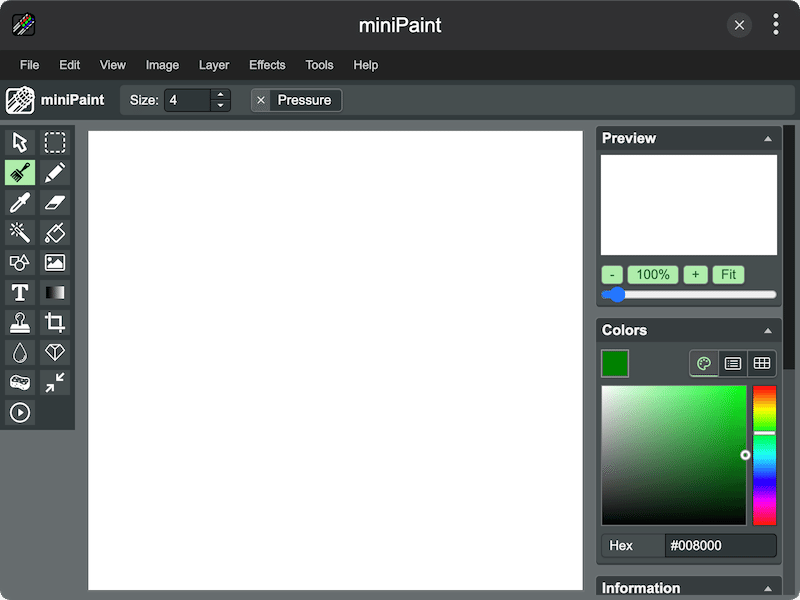Screen dimensions: 800x600
Task: Choose the rectangular Selection tool
Action: [x=55, y=142]
